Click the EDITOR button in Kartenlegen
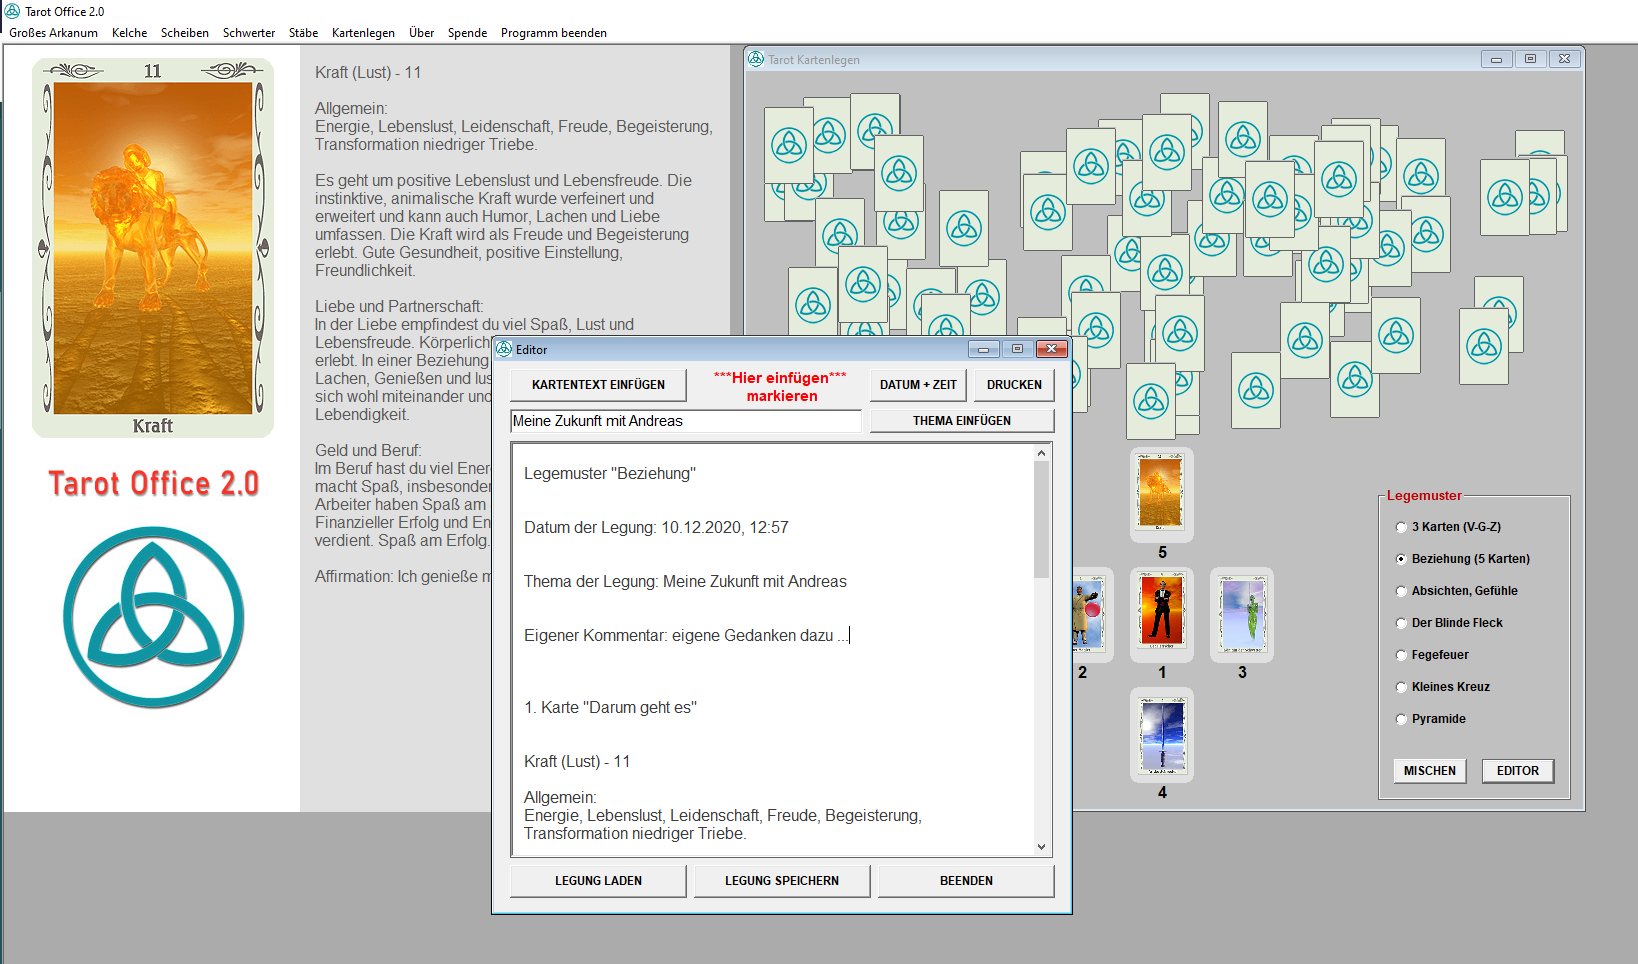Image resolution: width=1638 pixels, height=964 pixels. pyautogui.click(x=1517, y=771)
